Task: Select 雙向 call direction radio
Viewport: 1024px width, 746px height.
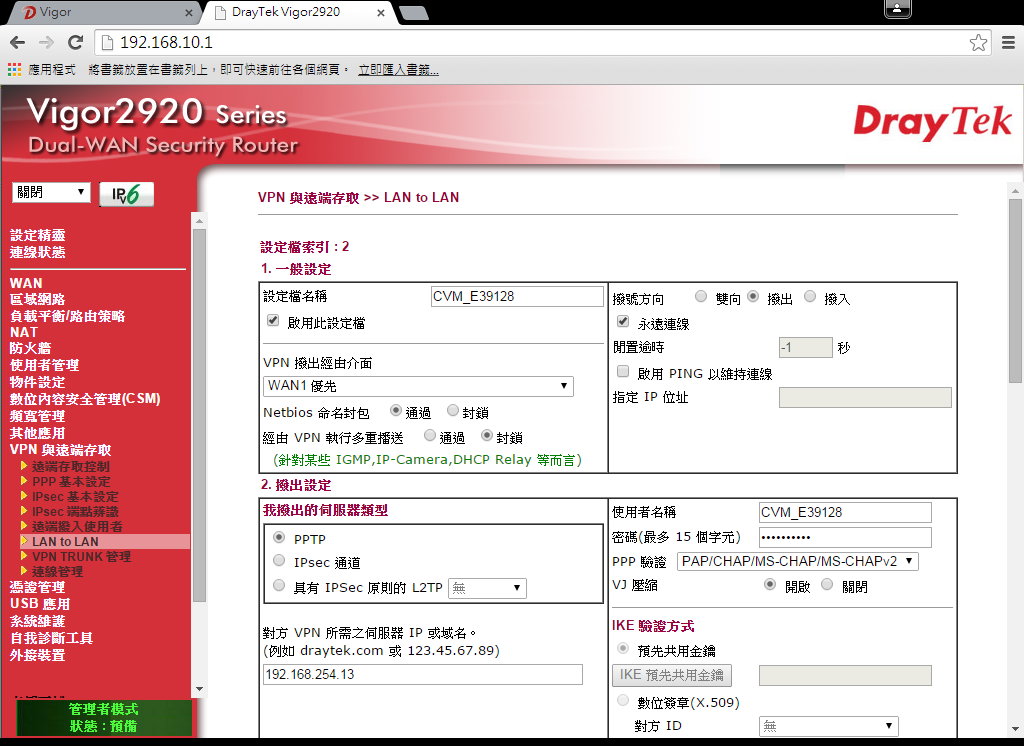Action: 701,297
